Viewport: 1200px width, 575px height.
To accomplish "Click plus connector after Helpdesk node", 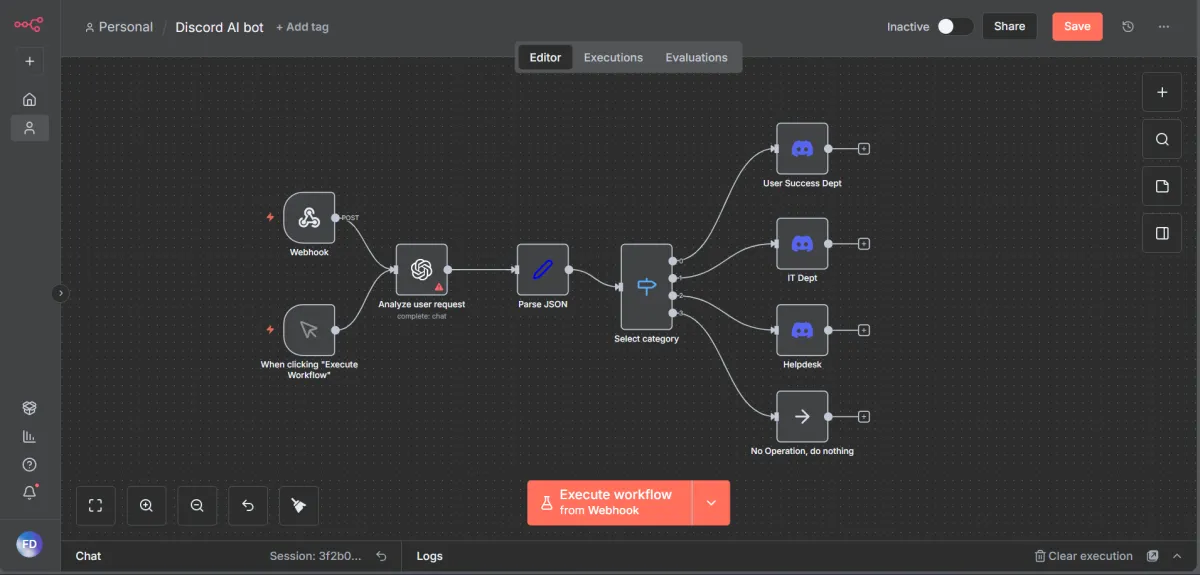I will click(x=864, y=330).
